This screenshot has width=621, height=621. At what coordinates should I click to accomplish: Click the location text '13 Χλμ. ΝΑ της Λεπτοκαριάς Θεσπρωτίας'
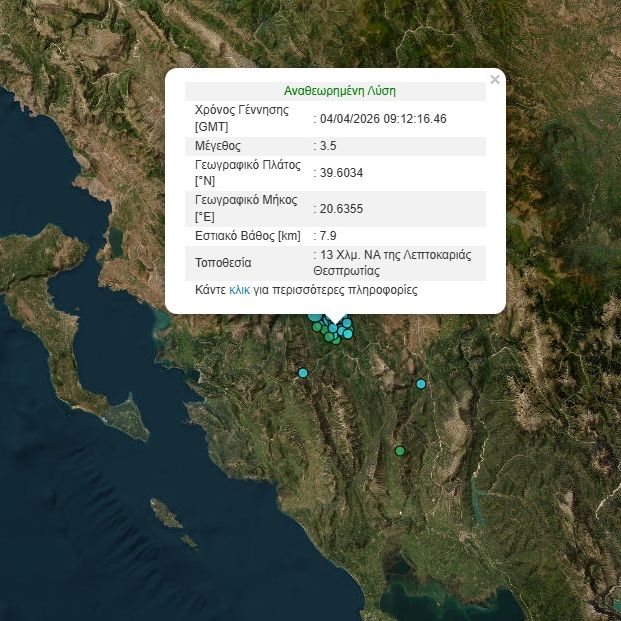click(x=392, y=263)
